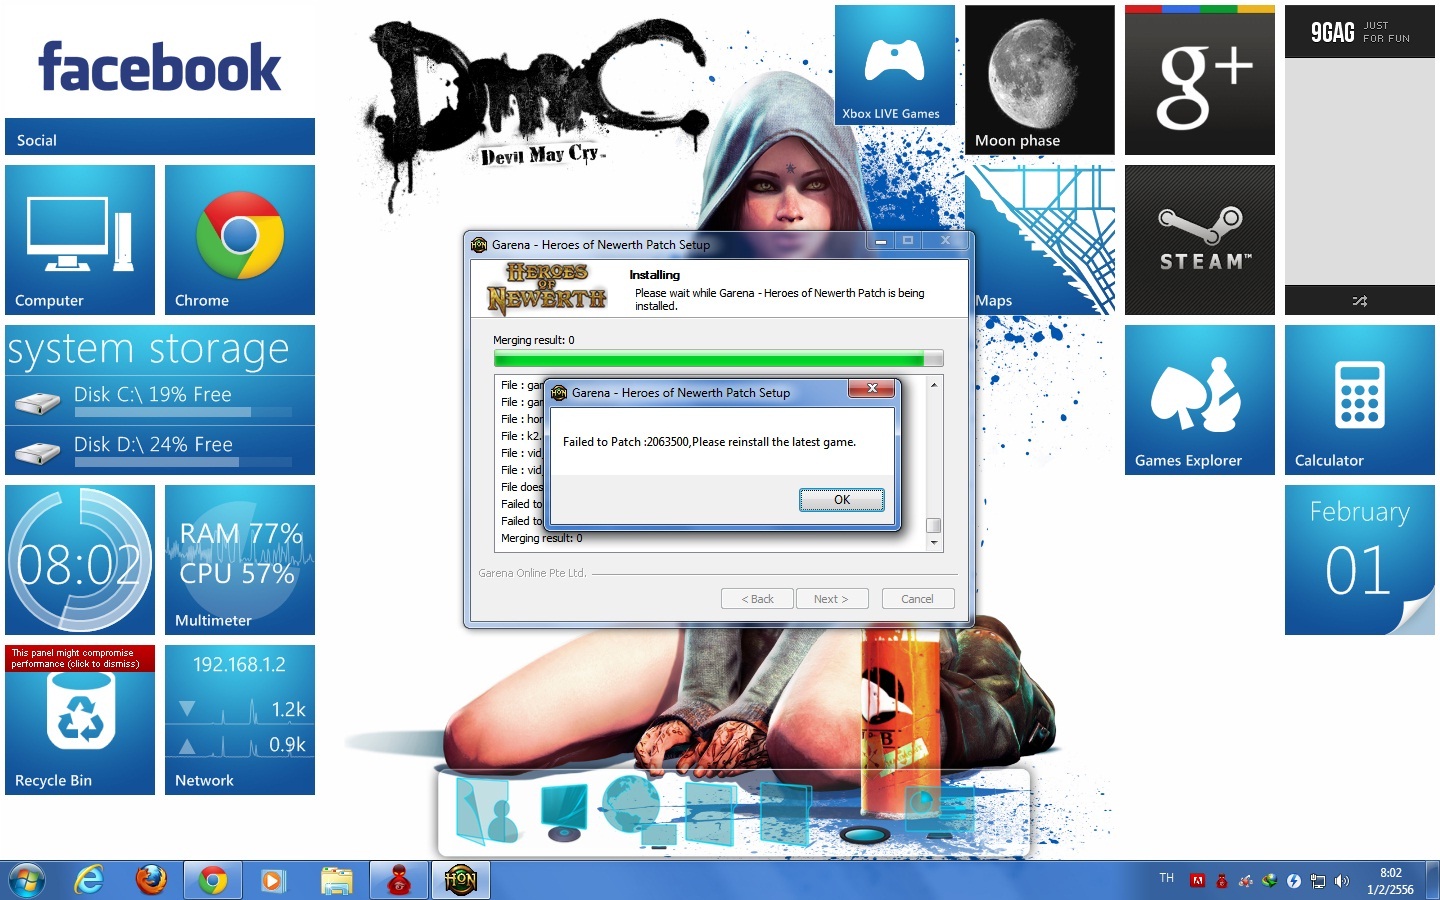Click the "RAM 77%" reading

241,533
